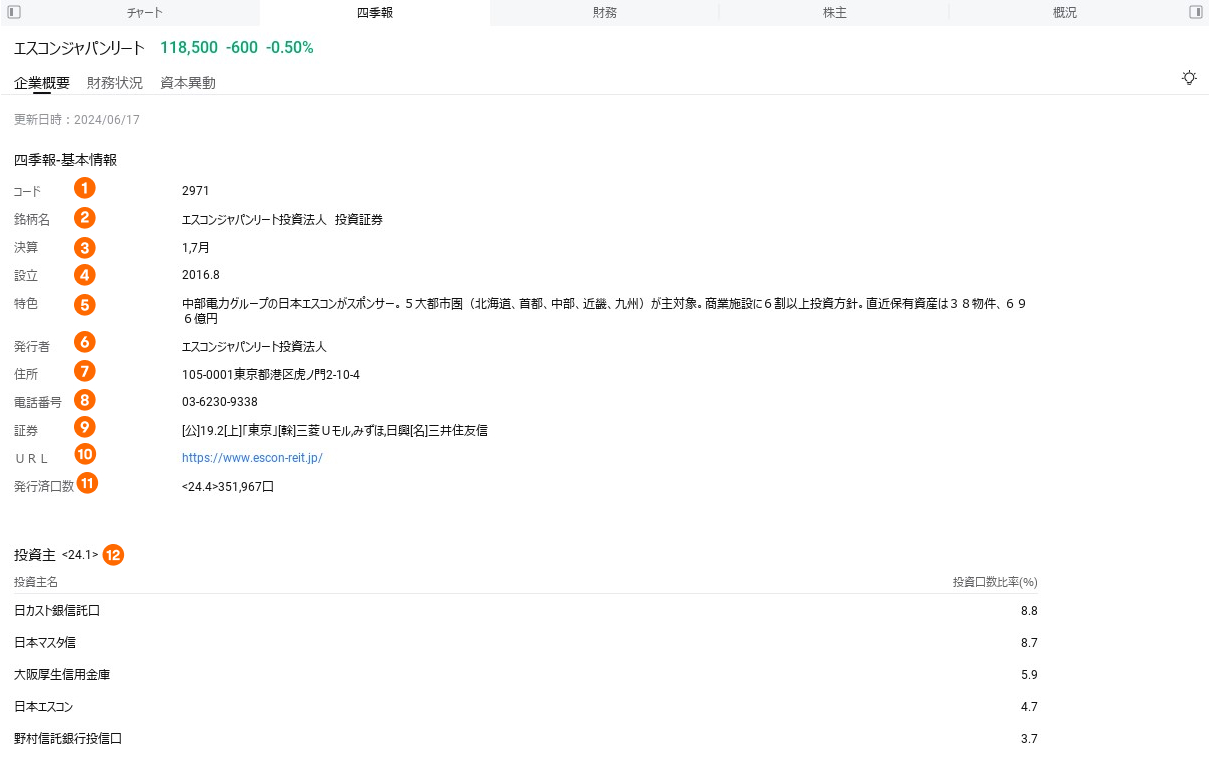
Task: Click the ratio value 4.7
Action: tap(1029, 707)
